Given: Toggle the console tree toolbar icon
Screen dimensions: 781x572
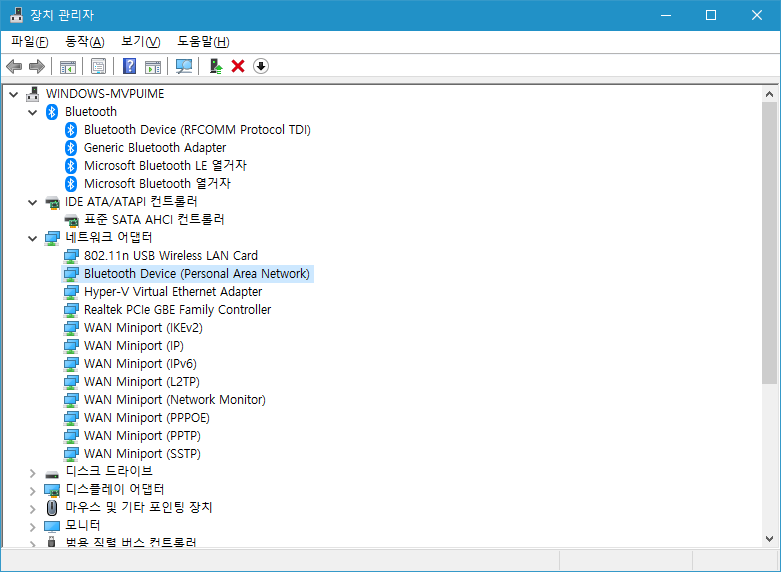Looking at the screenshot, I should pyautogui.click(x=68, y=66).
